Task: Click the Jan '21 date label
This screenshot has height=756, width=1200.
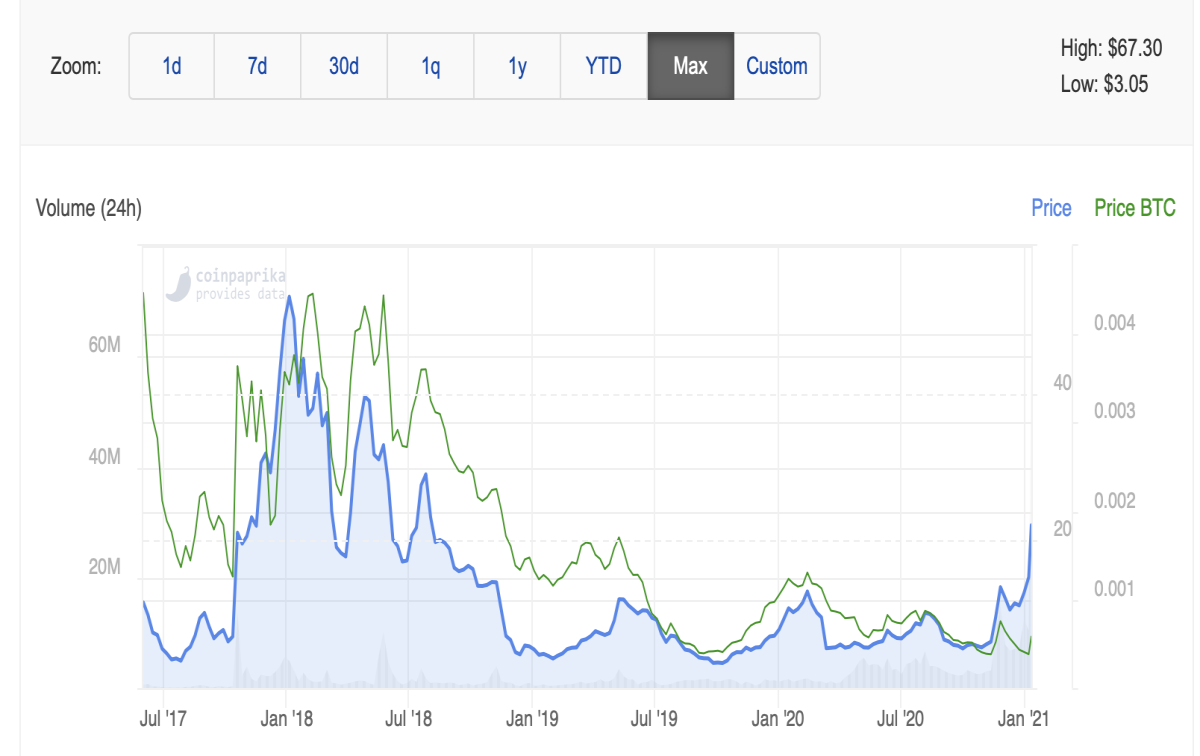Action: [x=1025, y=718]
